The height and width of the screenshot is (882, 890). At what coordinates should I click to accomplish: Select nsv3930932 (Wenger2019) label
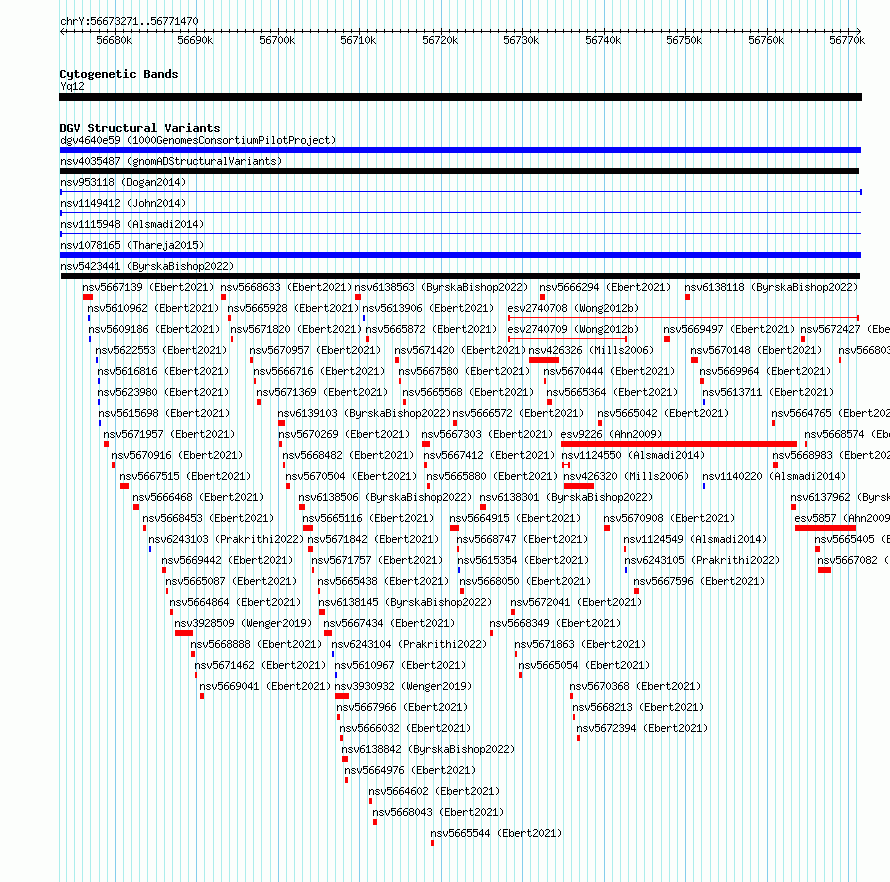pos(403,686)
